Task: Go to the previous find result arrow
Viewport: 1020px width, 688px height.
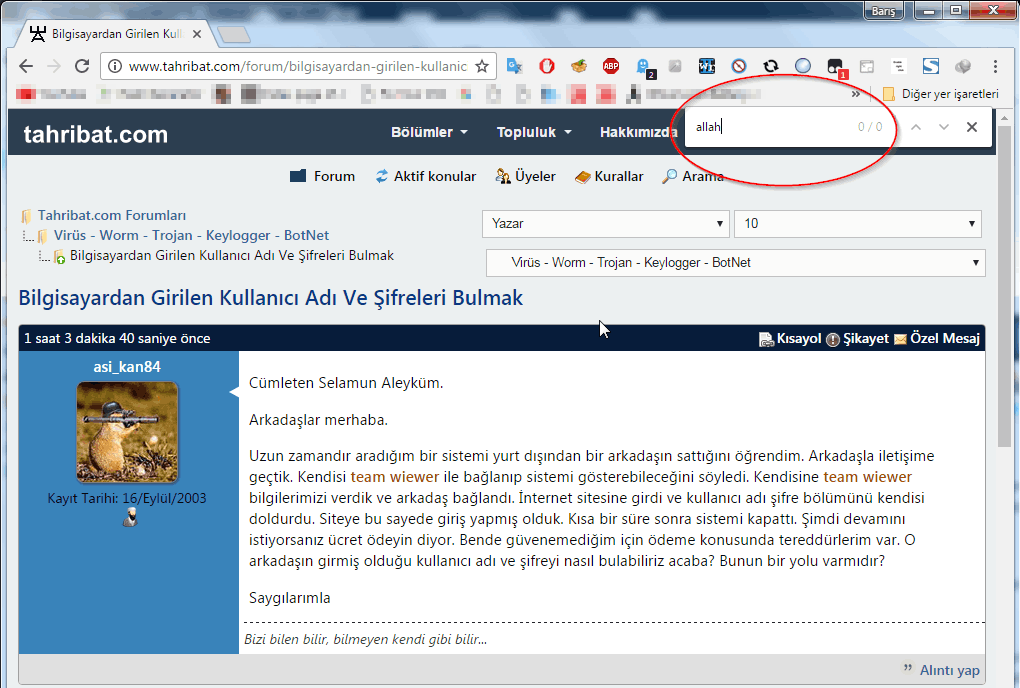Action: (x=916, y=127)
